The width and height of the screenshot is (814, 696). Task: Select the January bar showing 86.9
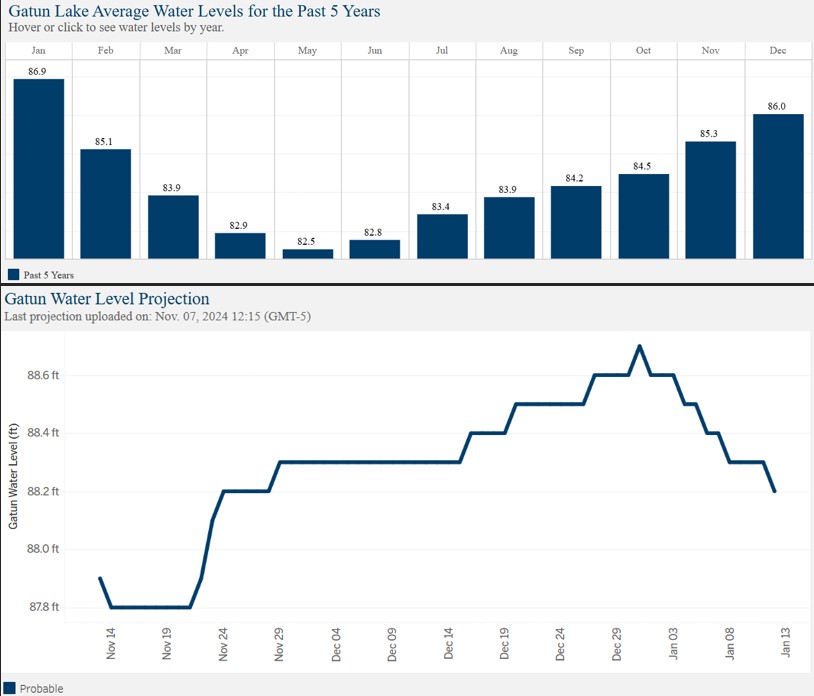coord(37,170)
